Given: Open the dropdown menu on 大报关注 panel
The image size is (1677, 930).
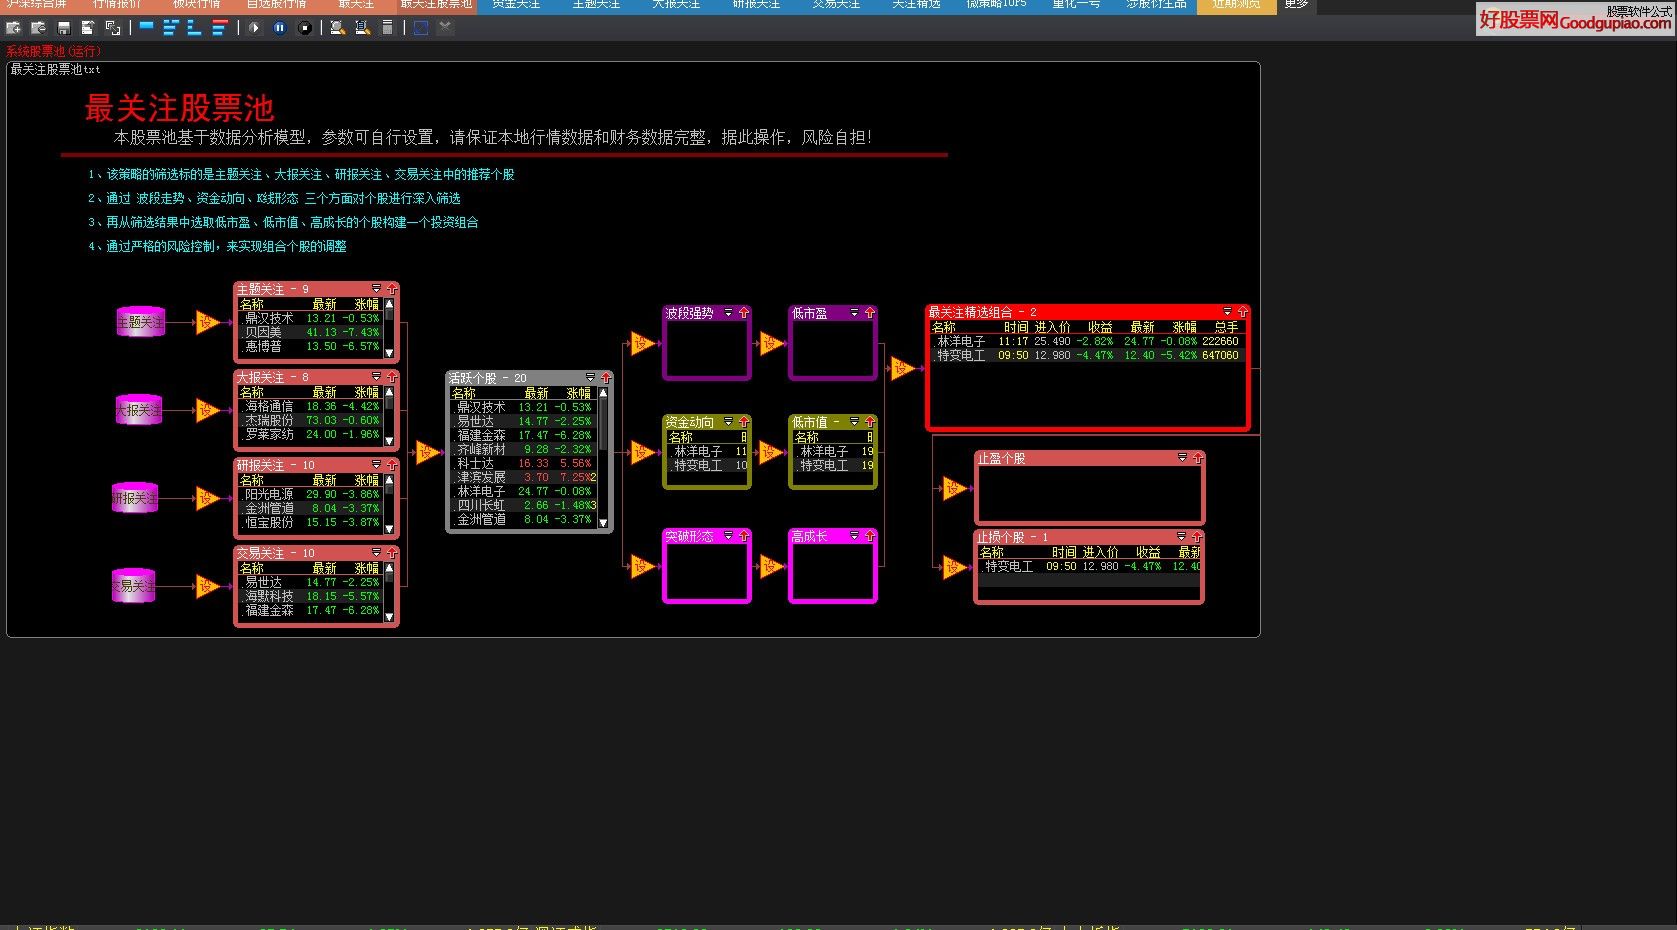Looking at the screenshot, I should (x=376, y=377).
